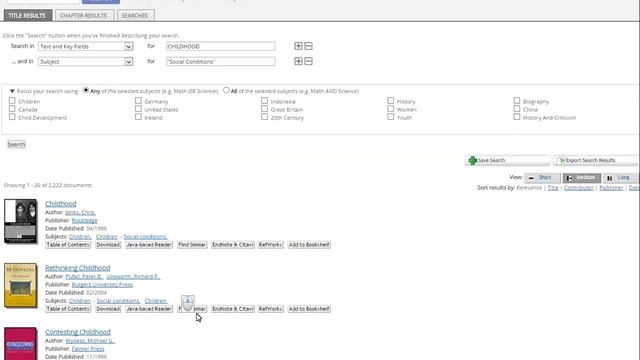
Task: Click the Falmer Press publisher link
Action: tap(88, 349)
